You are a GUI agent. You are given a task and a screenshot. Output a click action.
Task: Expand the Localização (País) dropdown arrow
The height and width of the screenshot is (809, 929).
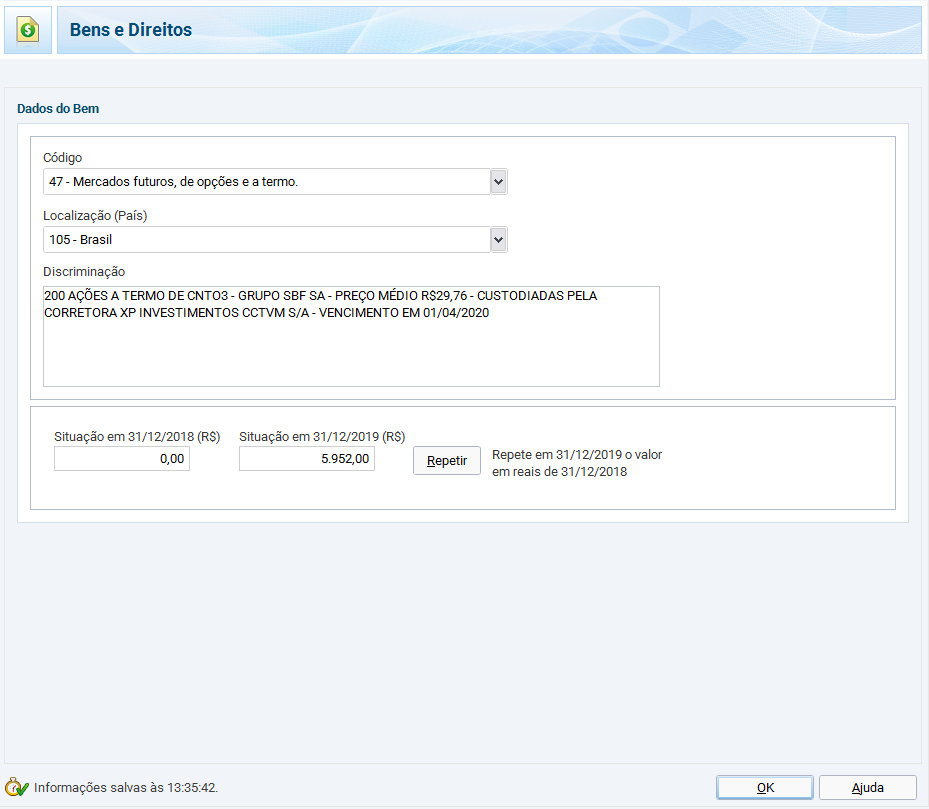tap(498, 240)
